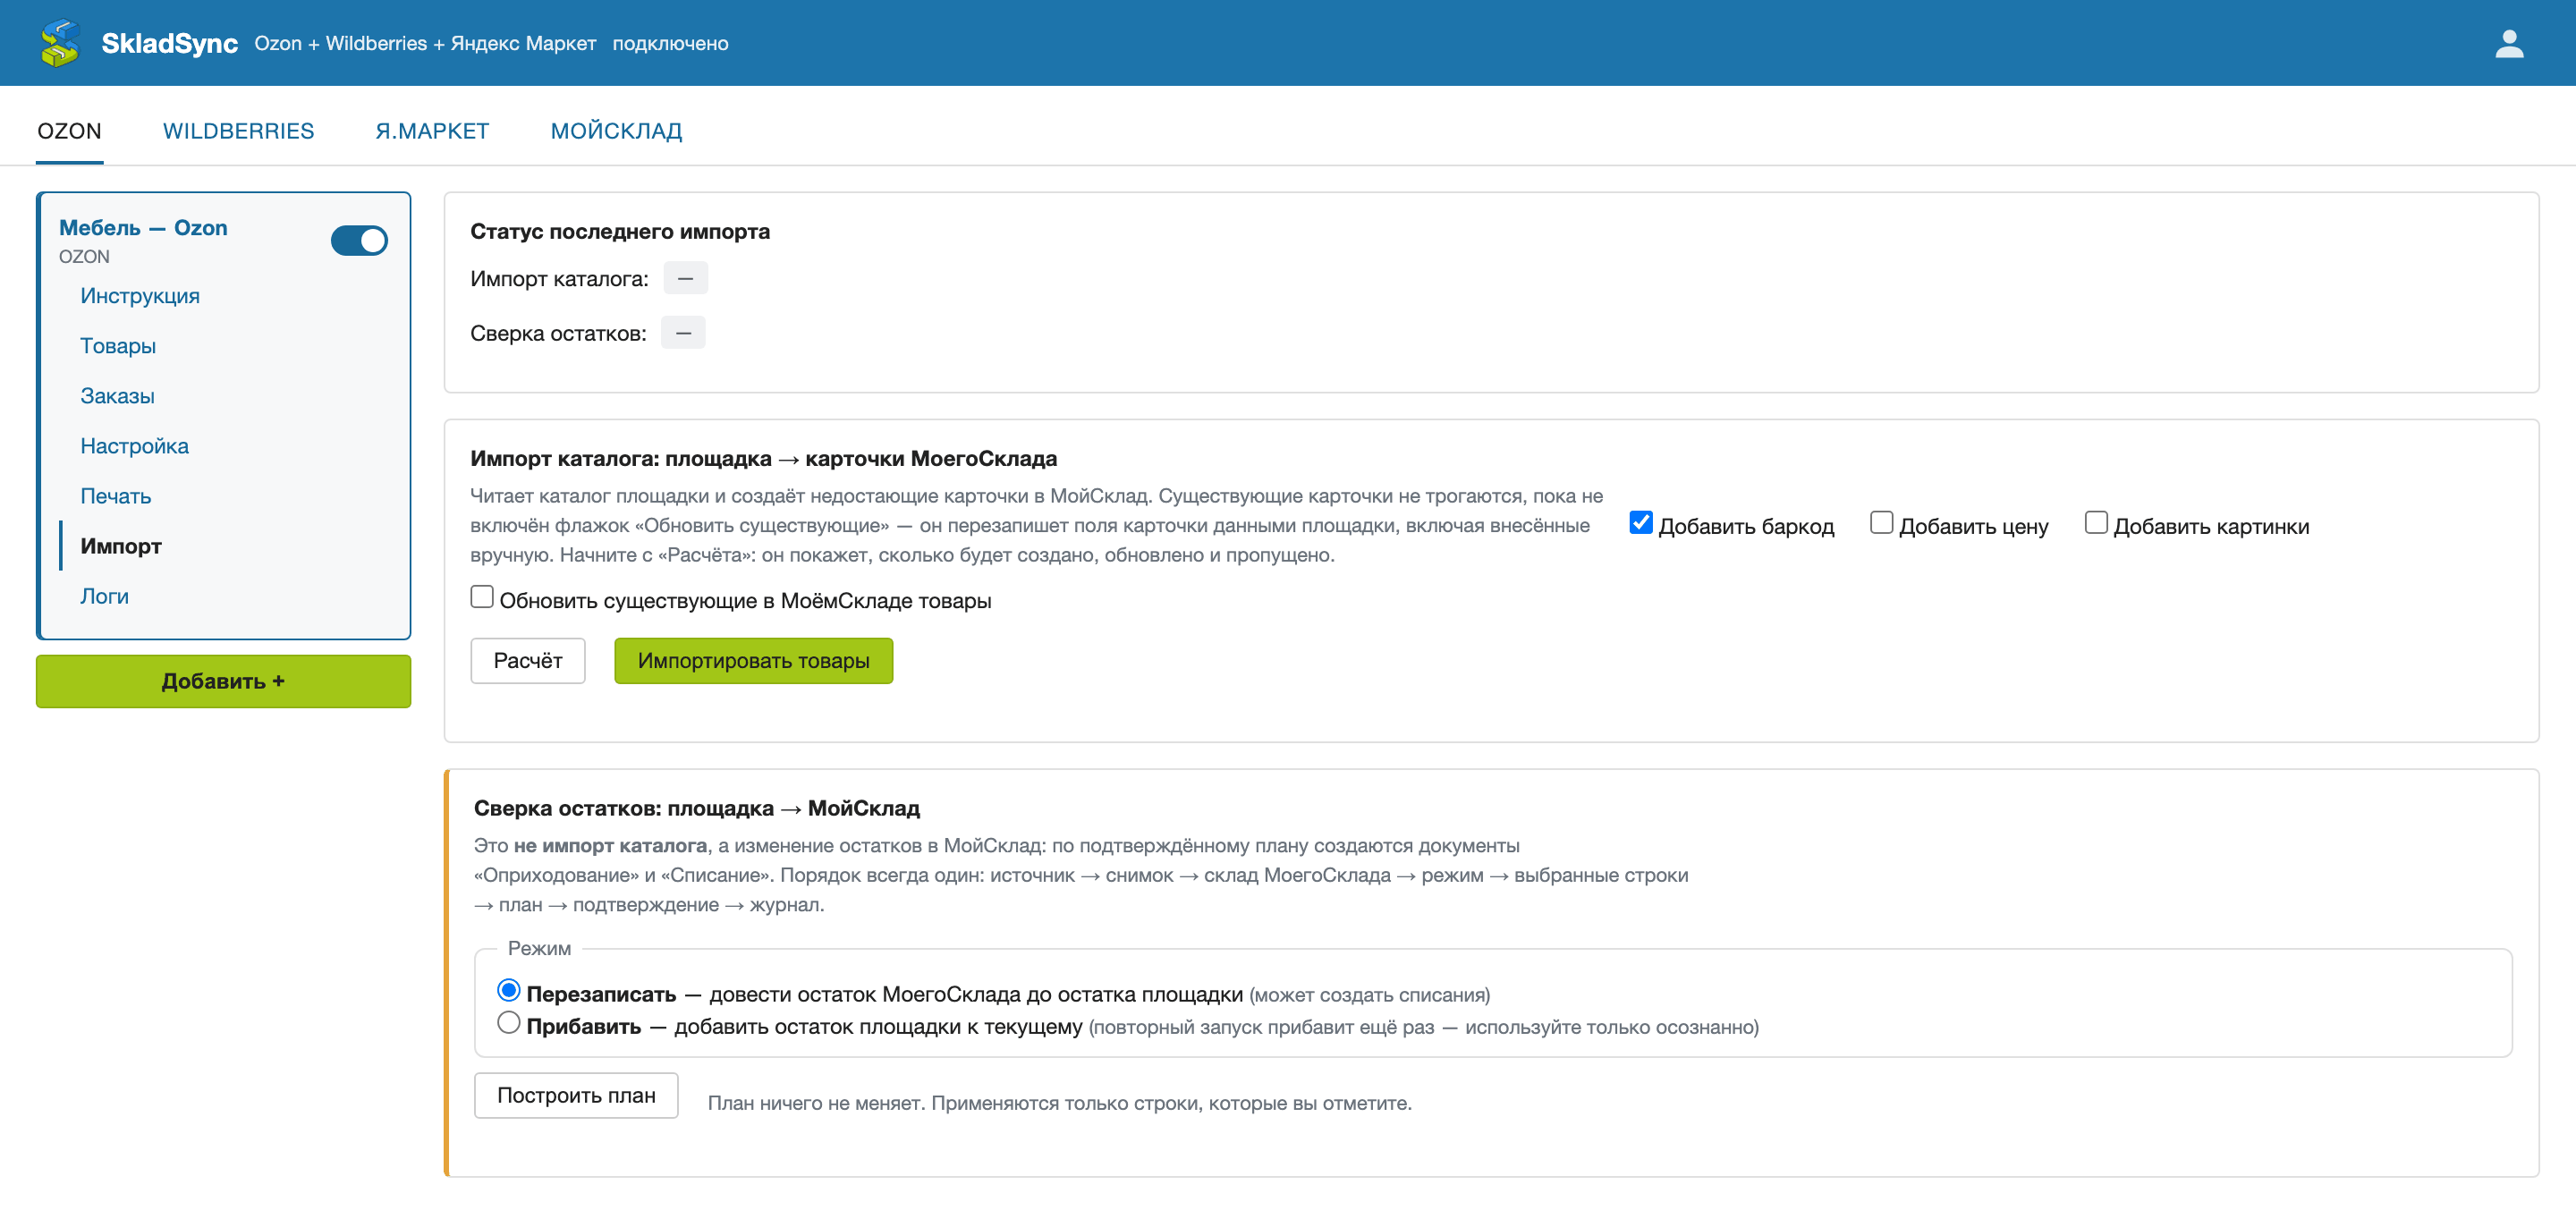
Task: Check the Добавить цену option
Action: pyautogui.click(x=1881, y=523)
